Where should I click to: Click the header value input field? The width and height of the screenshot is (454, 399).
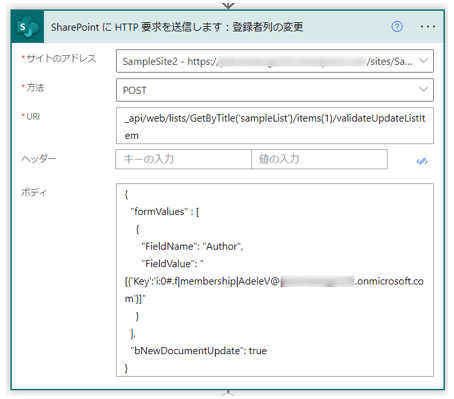319,159
